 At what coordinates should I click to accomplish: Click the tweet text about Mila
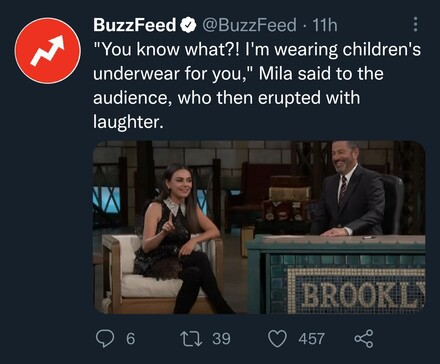coord(257,86)
